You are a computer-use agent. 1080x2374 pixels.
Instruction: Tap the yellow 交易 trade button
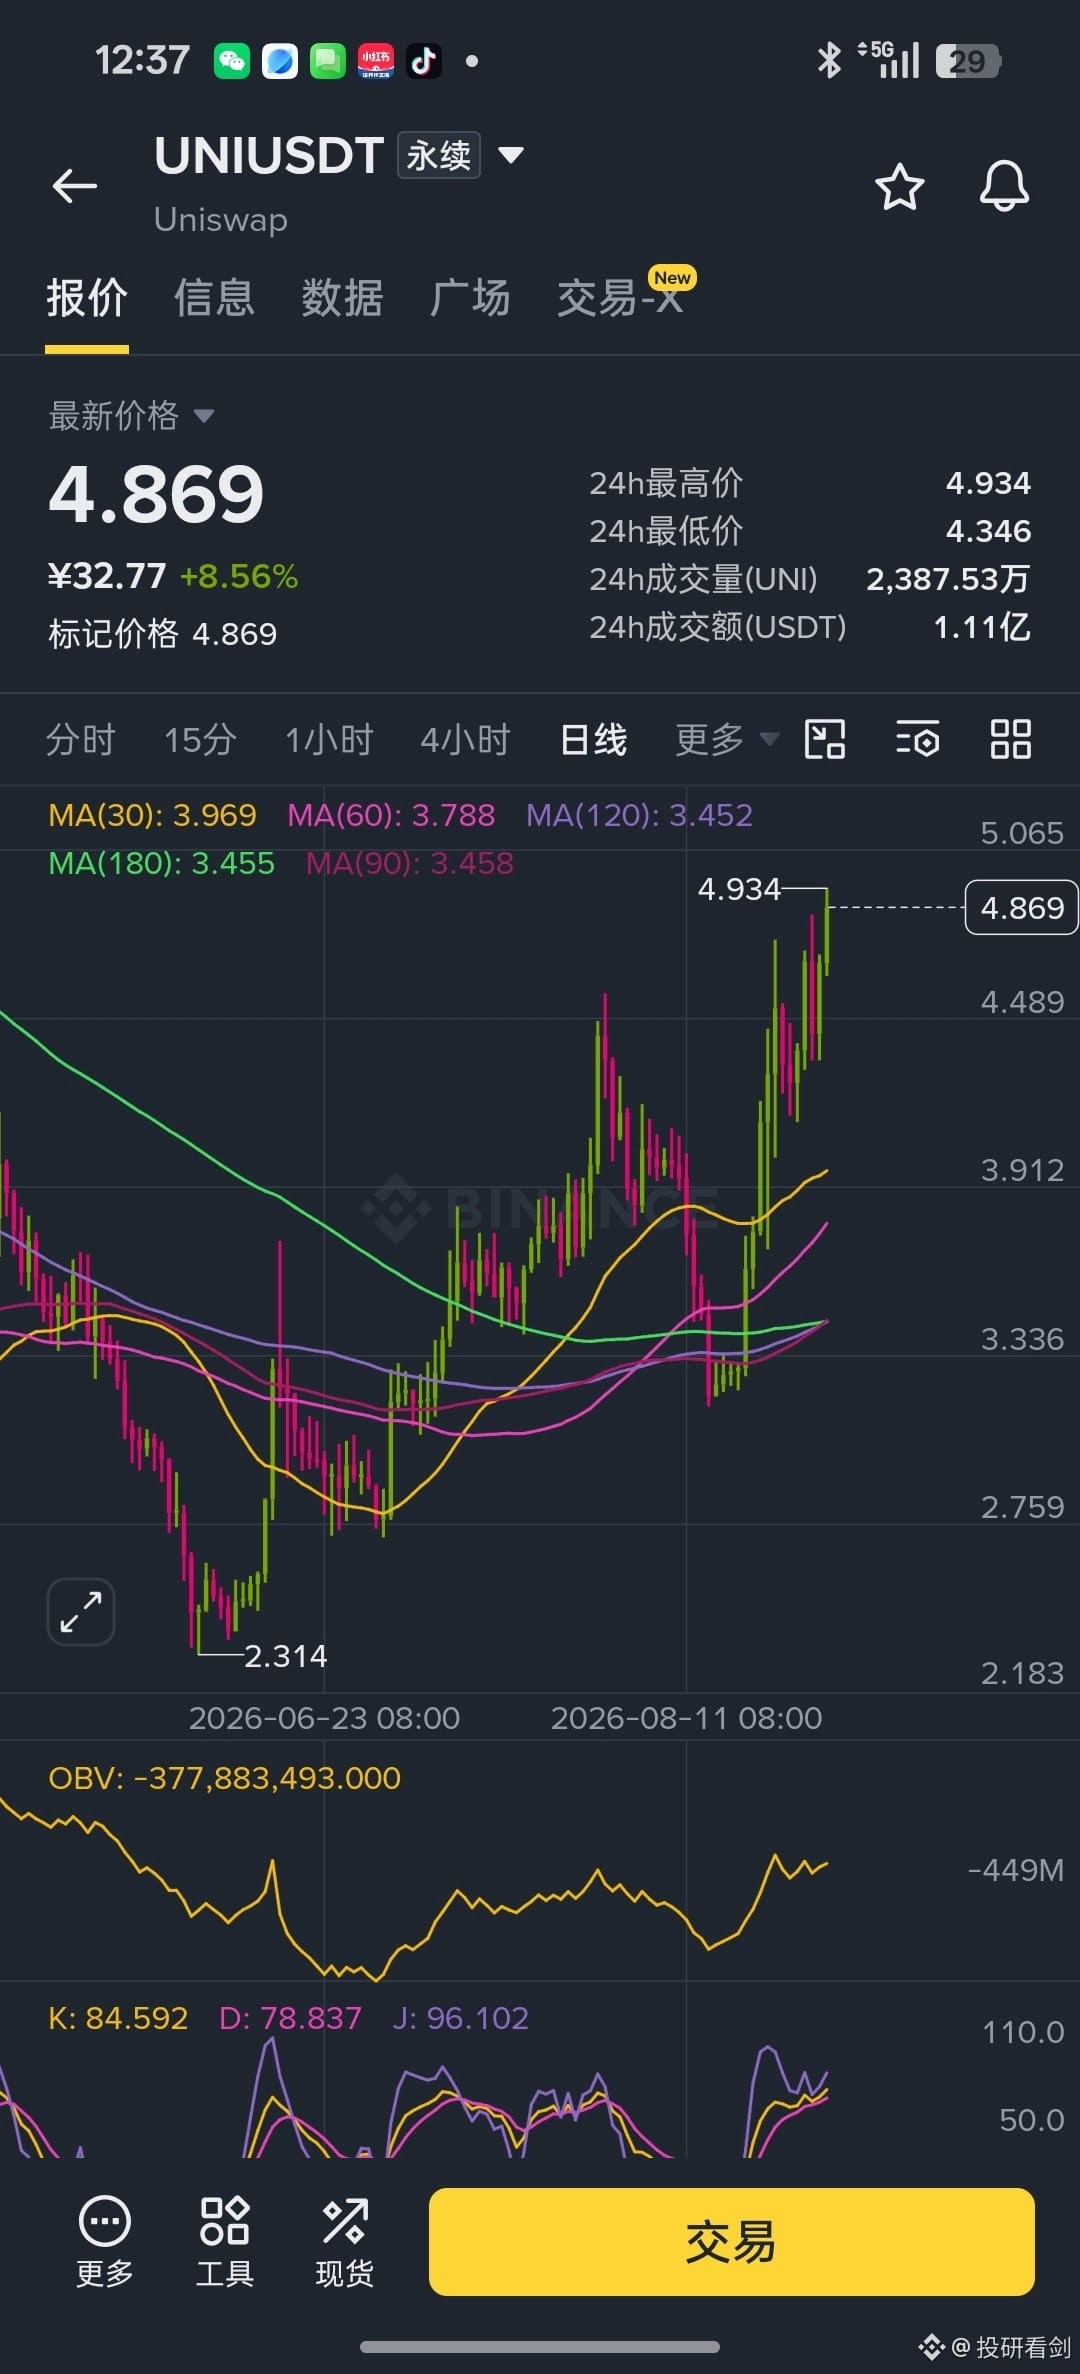732,2242
